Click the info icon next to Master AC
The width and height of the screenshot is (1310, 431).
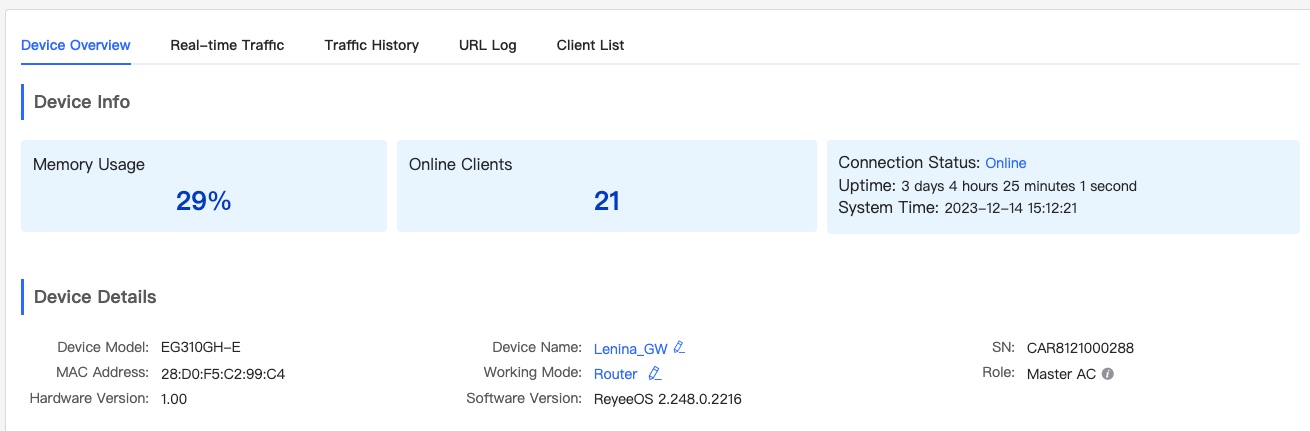(x=1108, y=374)
